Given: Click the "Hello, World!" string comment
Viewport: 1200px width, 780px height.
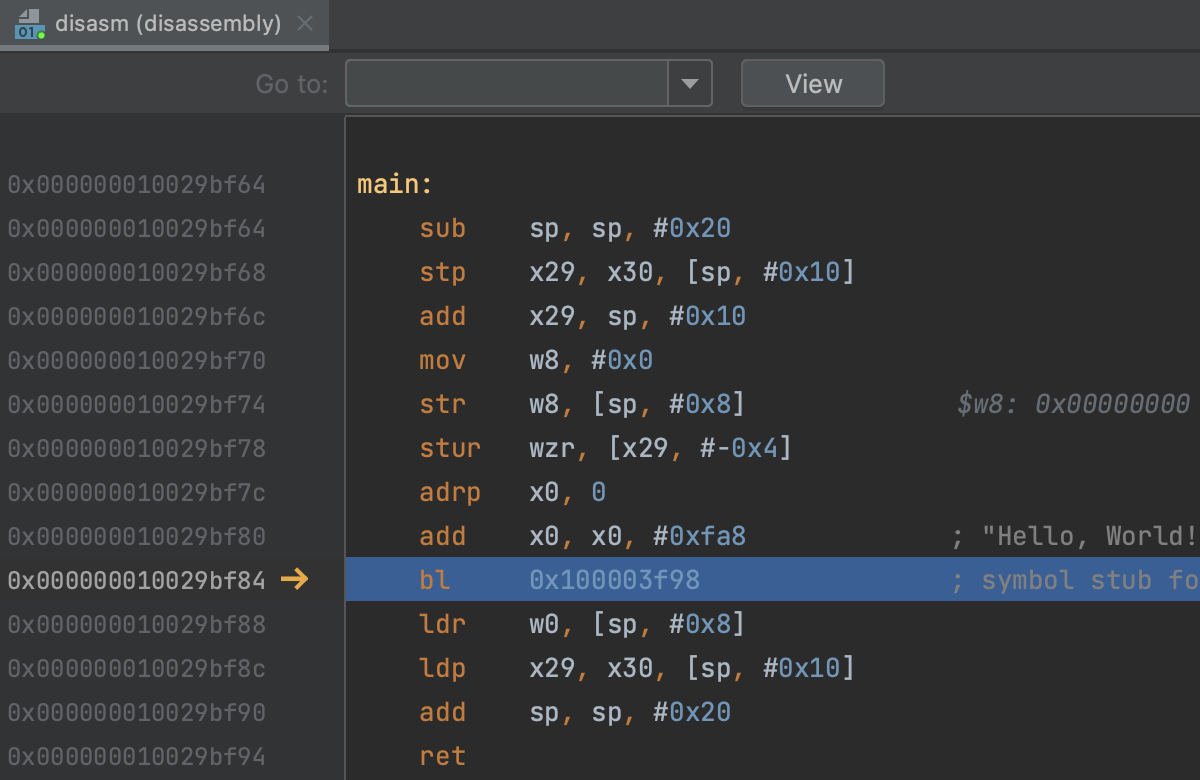Looking at the screenshot, I should point(1088,536).
